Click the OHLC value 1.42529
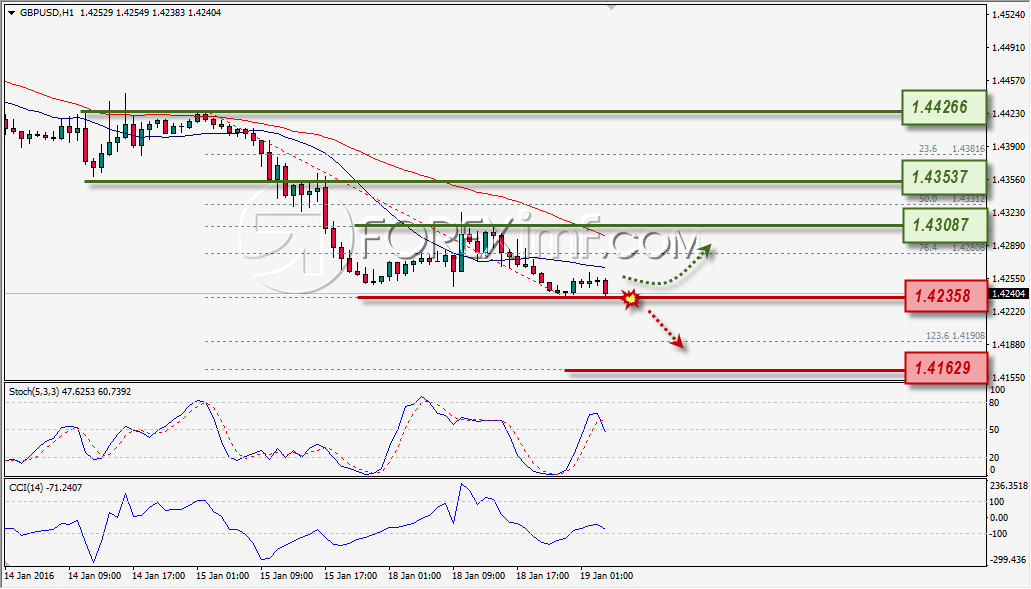The height and width of the screenshot is (589, 1031). click(96, 12)
